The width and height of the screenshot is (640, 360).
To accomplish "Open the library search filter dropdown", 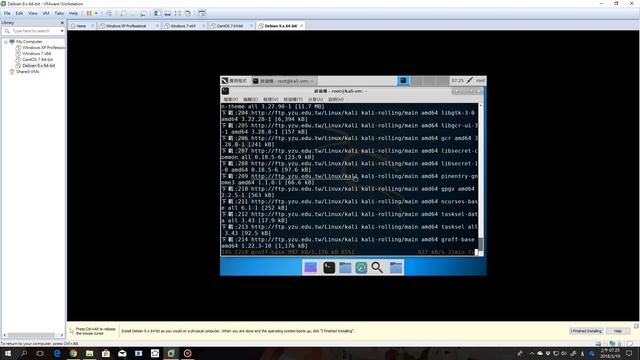I will [62, 31].
